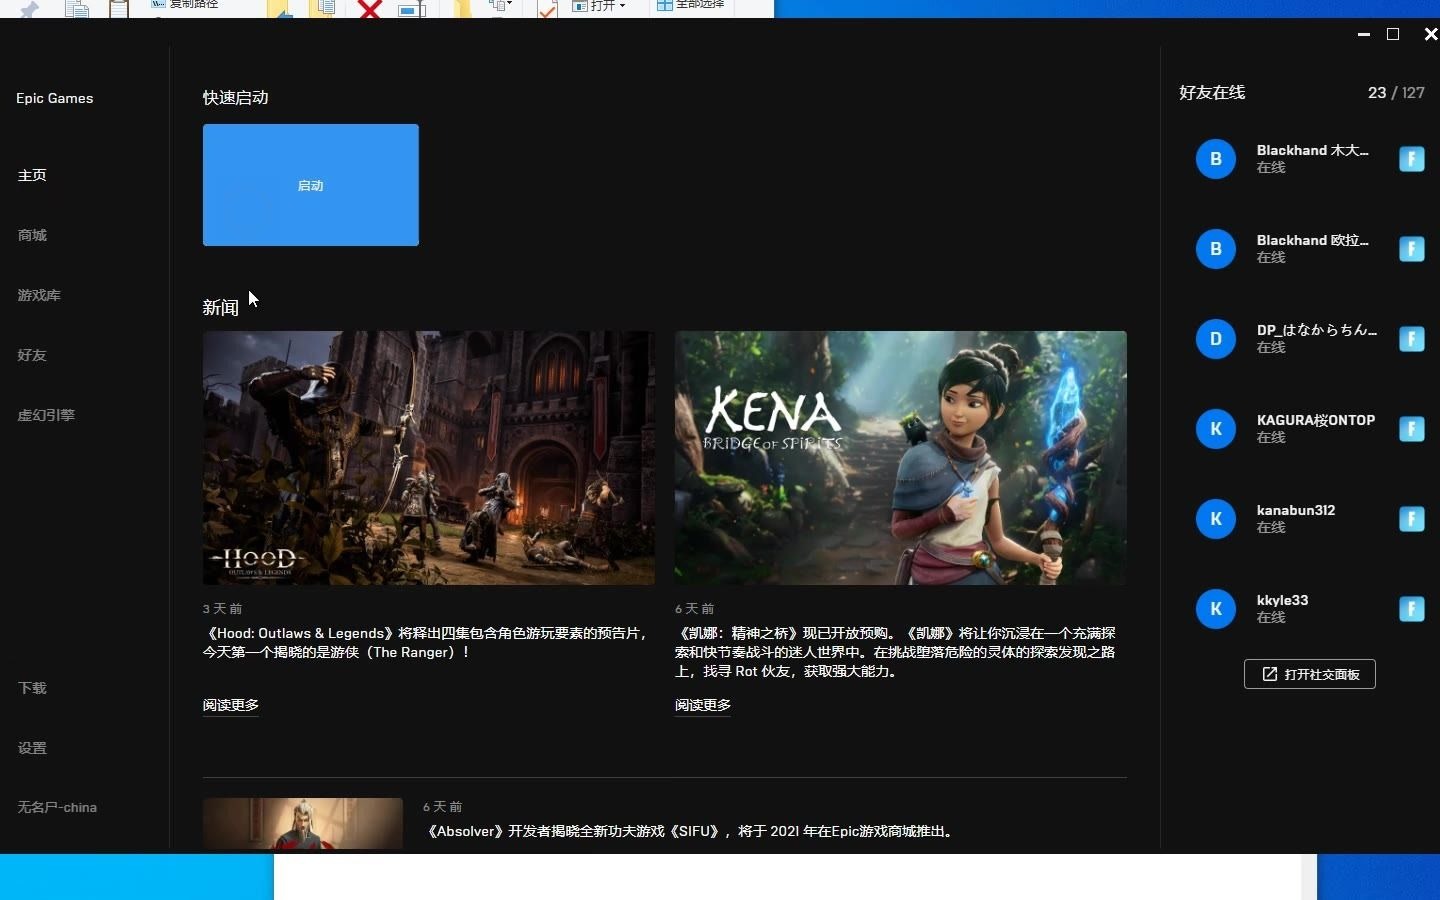Open the 虚幻引擎 Unreal Engine section

[46, 415]
